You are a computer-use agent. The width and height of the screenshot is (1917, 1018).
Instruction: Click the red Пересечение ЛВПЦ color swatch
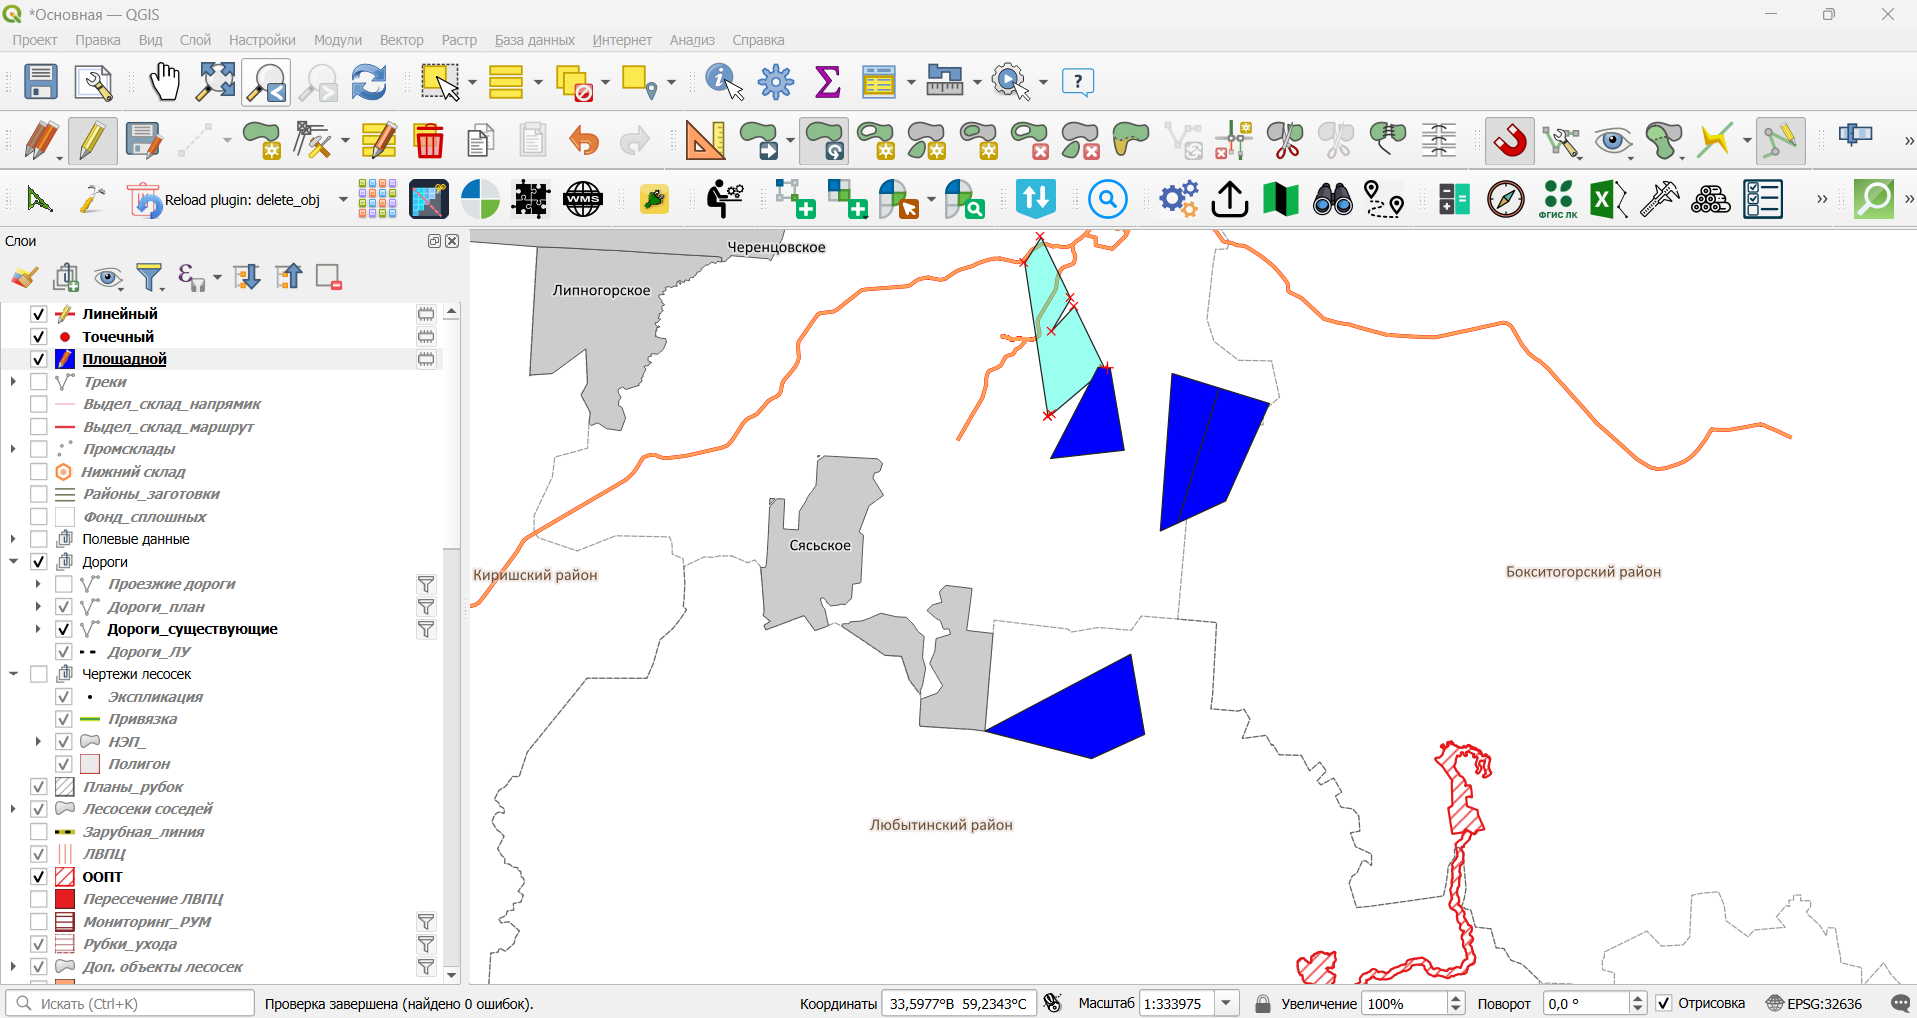tap(65, 899)
